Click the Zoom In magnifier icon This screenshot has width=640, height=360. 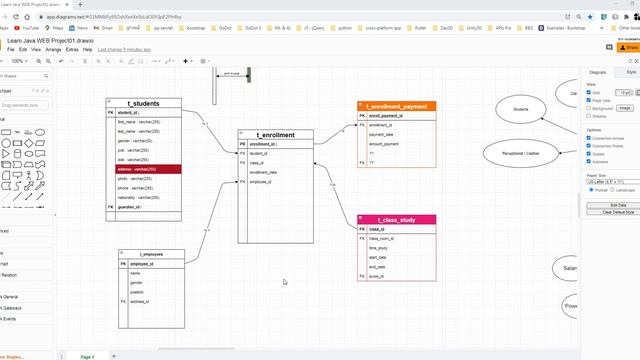39,61
